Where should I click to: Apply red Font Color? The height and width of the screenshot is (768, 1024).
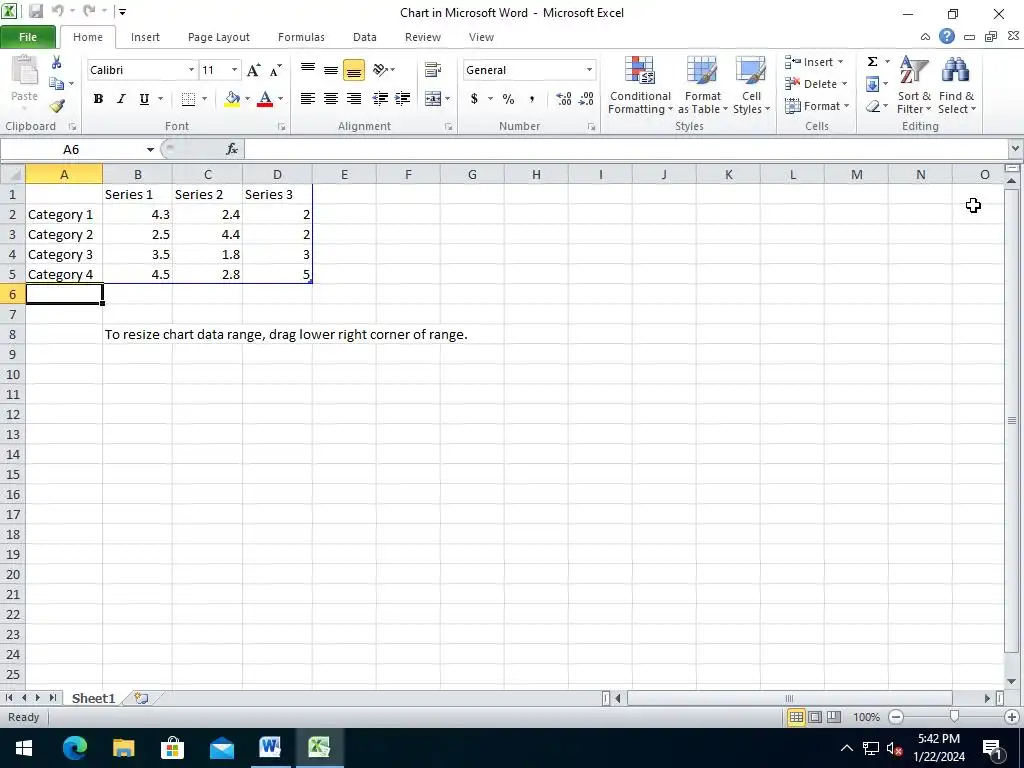coord(264,99)
